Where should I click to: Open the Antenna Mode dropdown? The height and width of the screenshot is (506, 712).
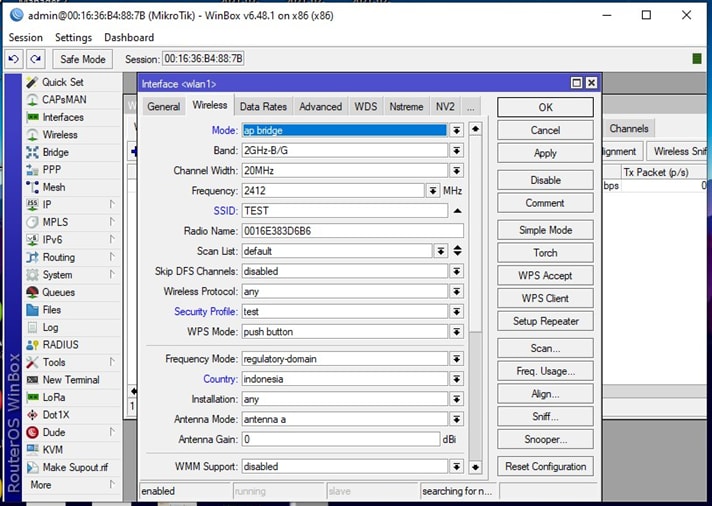[x=456, y=419]
